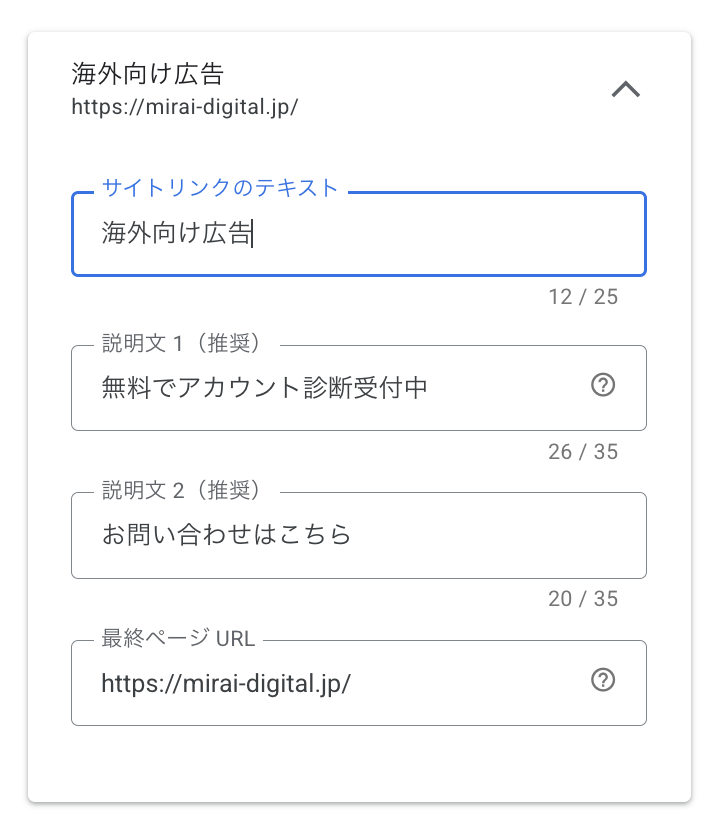The width and height of the screenshot is (724, 830).
Task: Click the 26 / 35 character counter
Action: (583, 452)
